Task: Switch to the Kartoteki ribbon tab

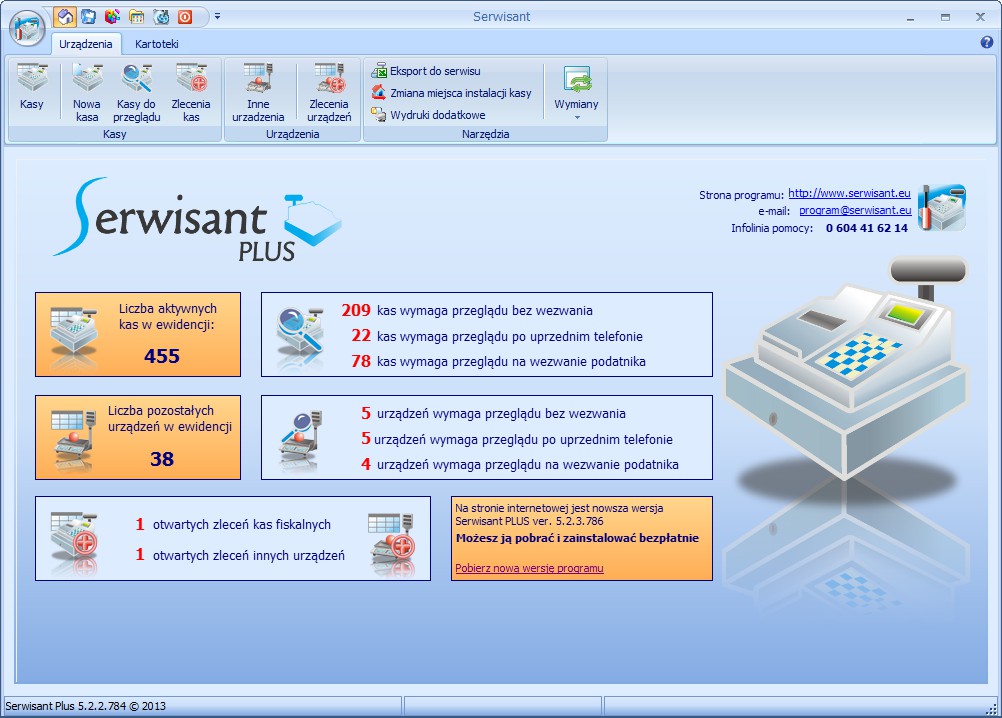Action: 157,44
